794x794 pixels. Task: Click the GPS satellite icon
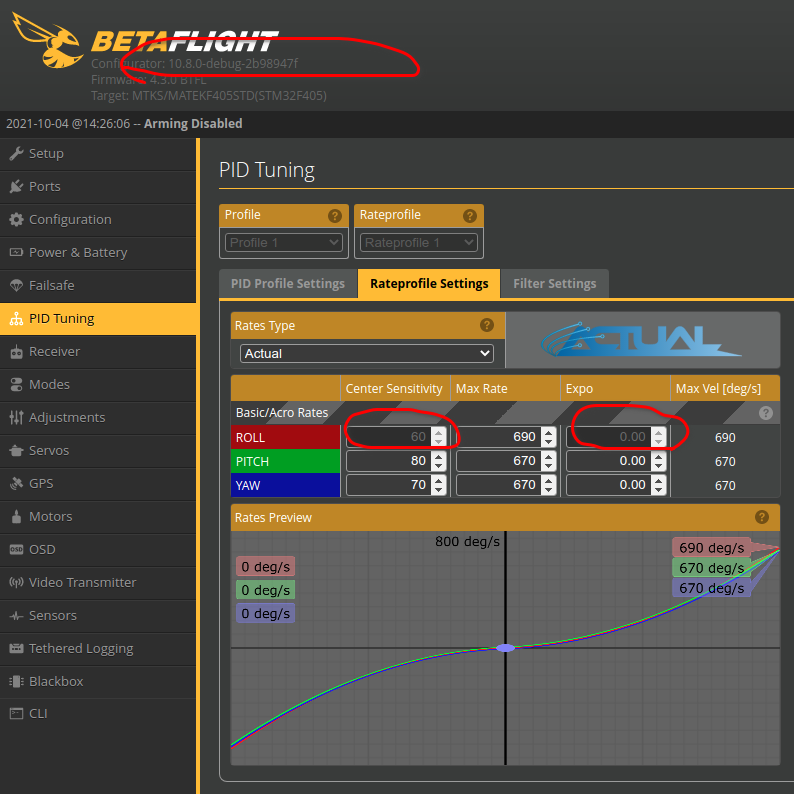(16, 484)
